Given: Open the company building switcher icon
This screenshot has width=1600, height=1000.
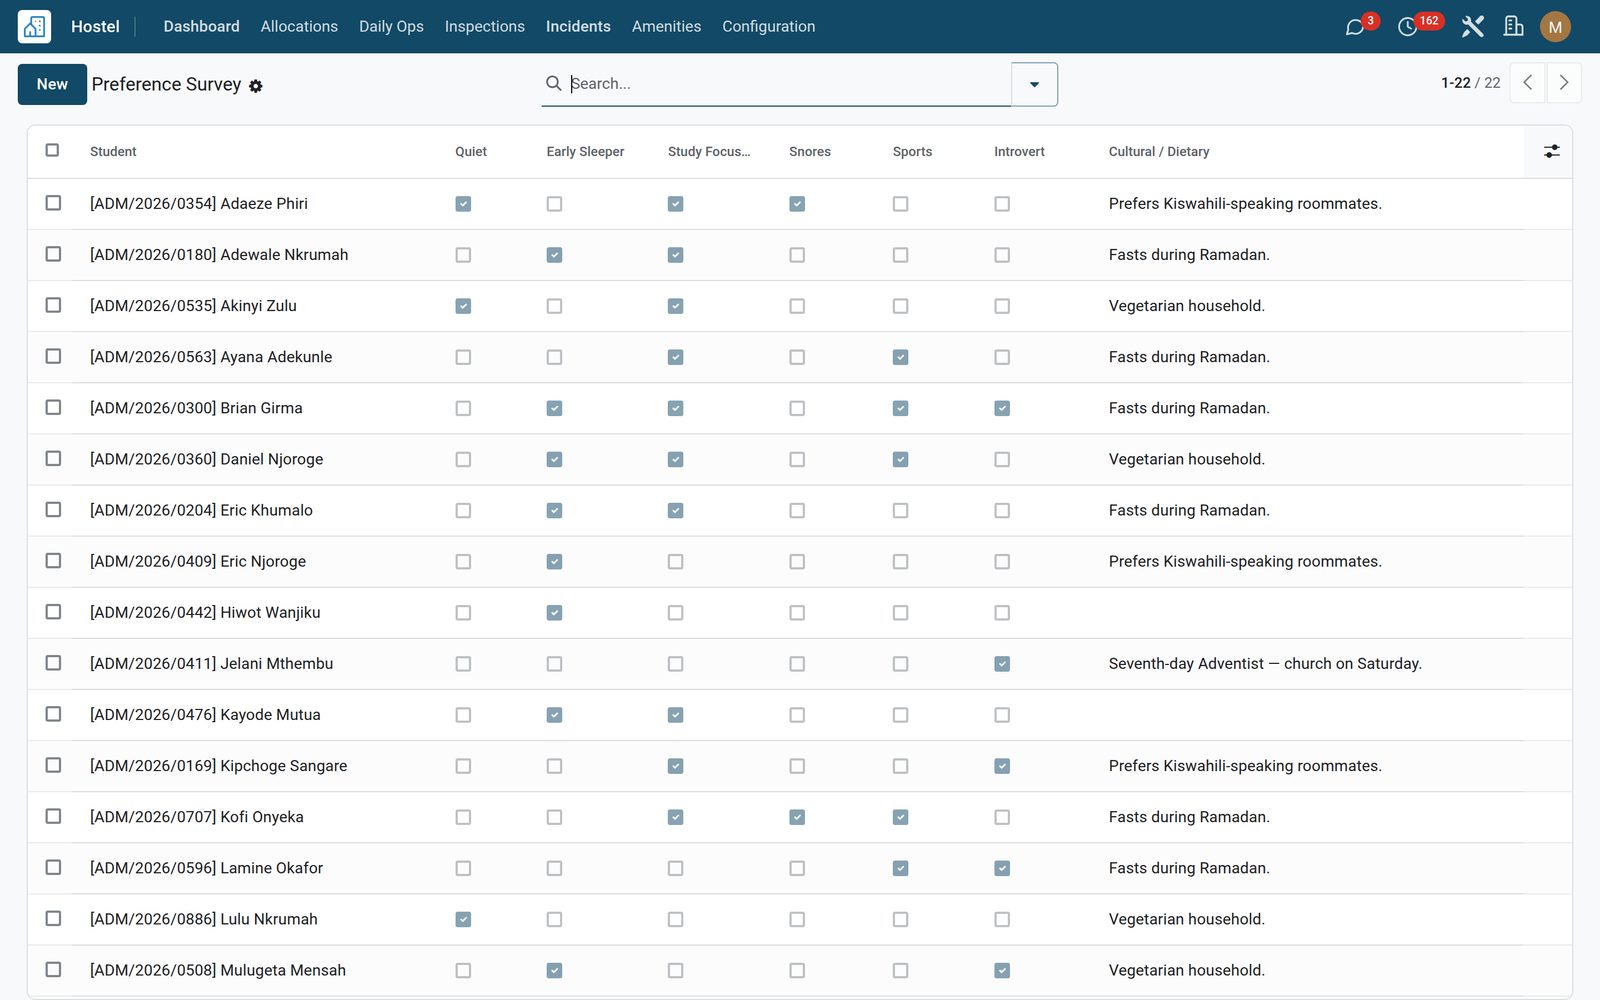Looking at the screenshot, I should pos(1514,27).
